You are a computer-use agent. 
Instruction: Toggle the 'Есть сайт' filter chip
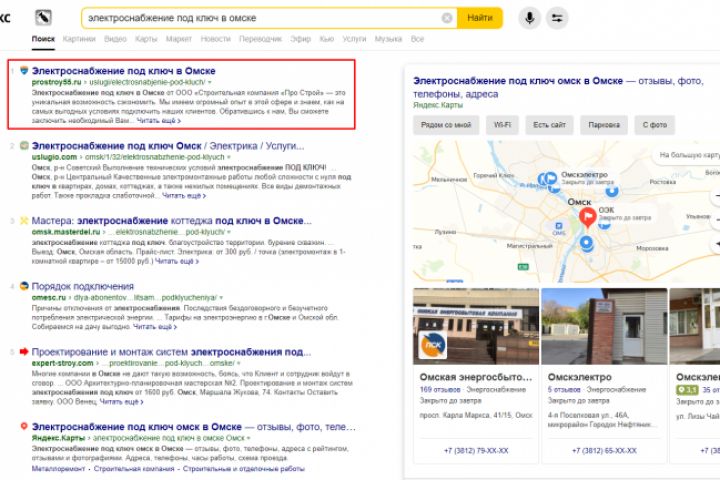[x=549, y=125]
